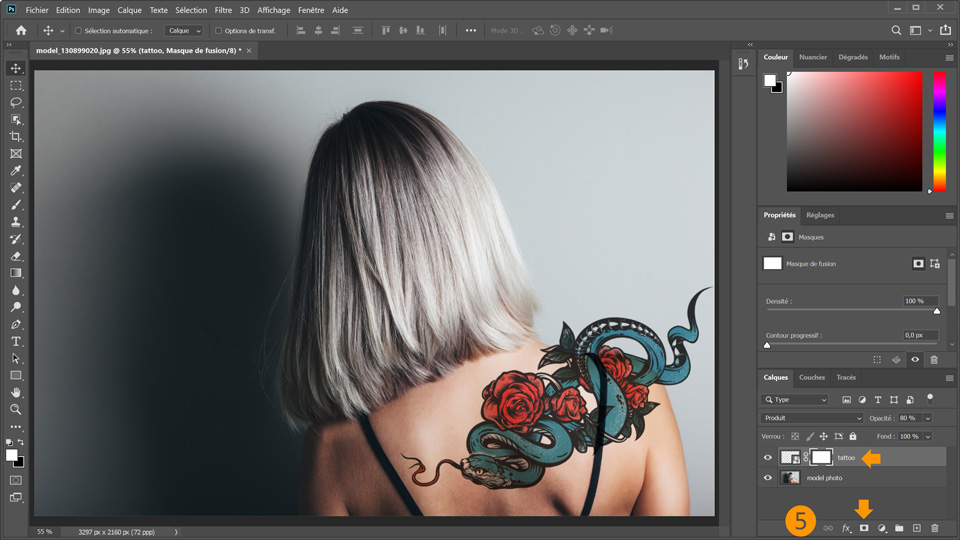Switch to the Nuancier tab

point(812,57)
